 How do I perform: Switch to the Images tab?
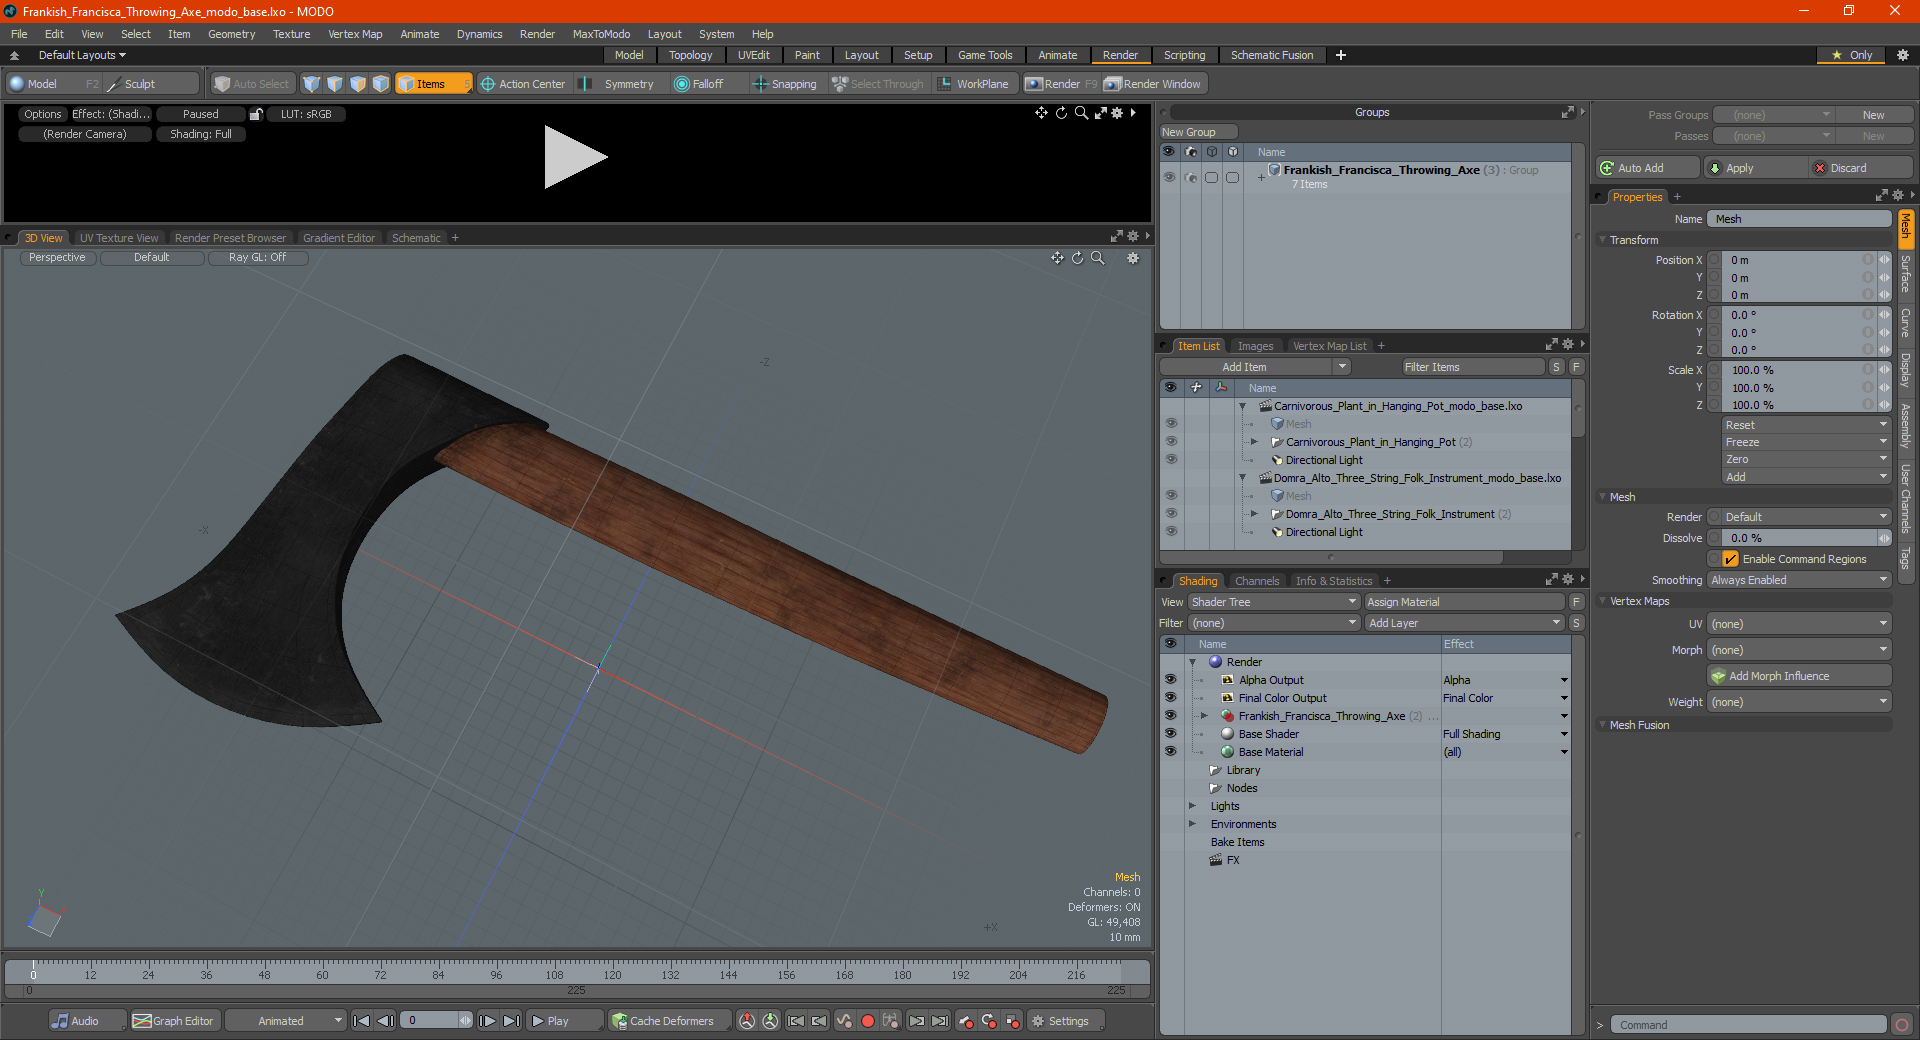tap(1255, 346)
